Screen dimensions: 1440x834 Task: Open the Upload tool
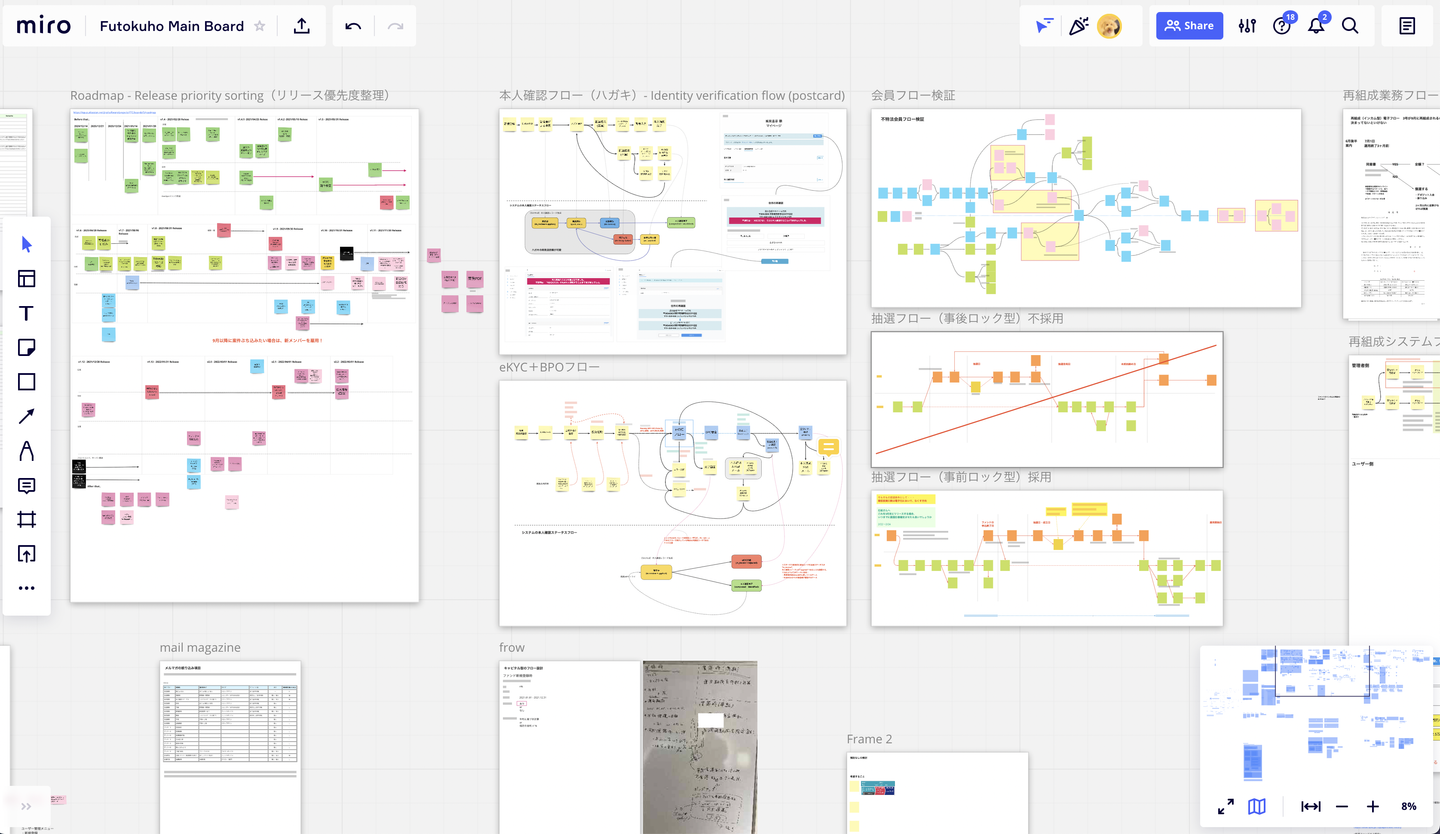(x=27, y=554)
